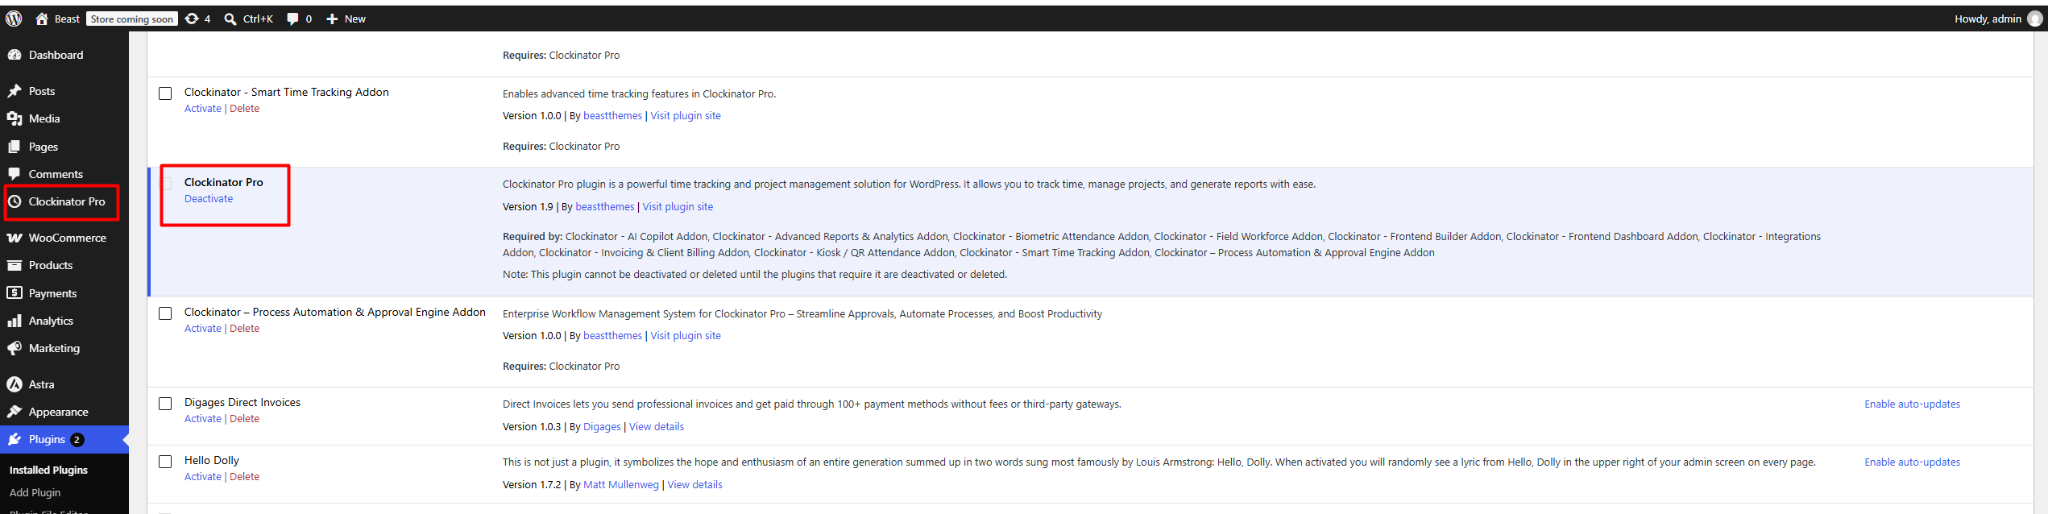Delete Digages Direct Invoices plugin

pyautogui.click(x=244, y=419)
